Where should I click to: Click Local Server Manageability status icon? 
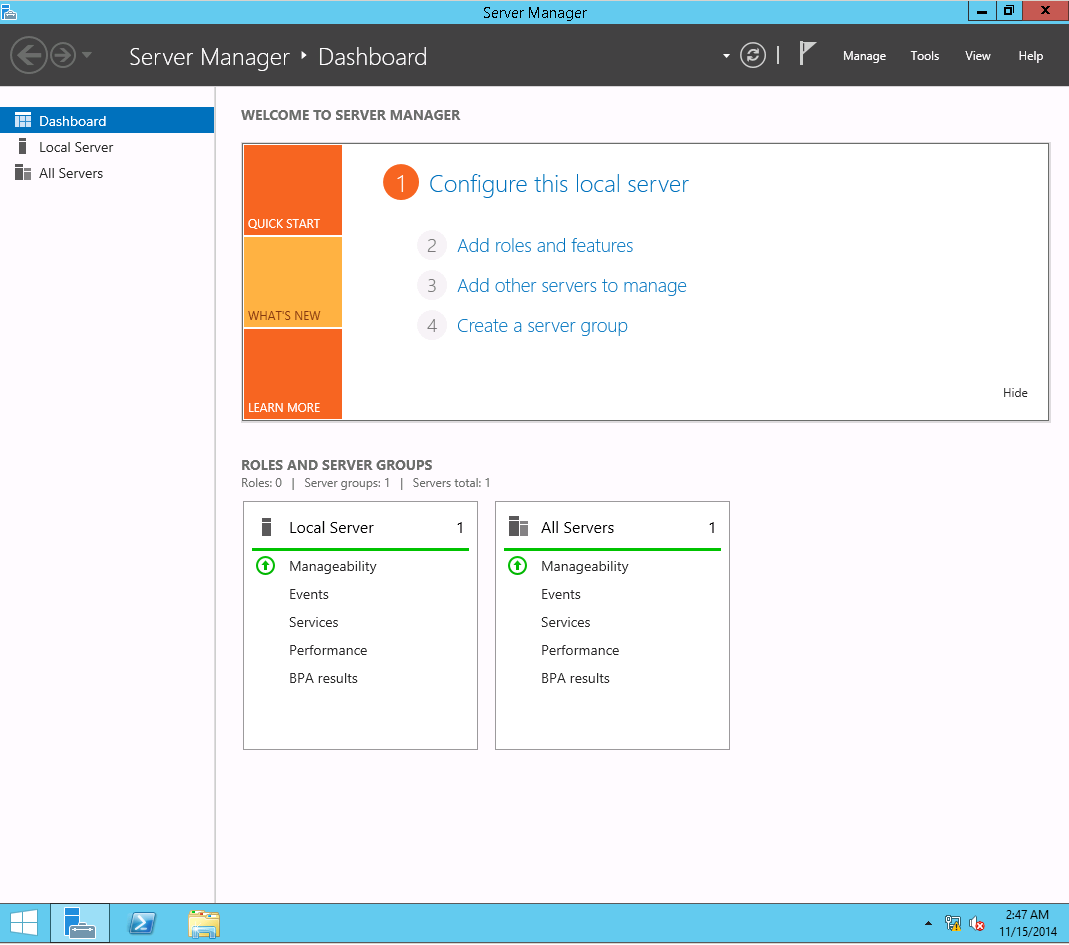pos(265,566)
